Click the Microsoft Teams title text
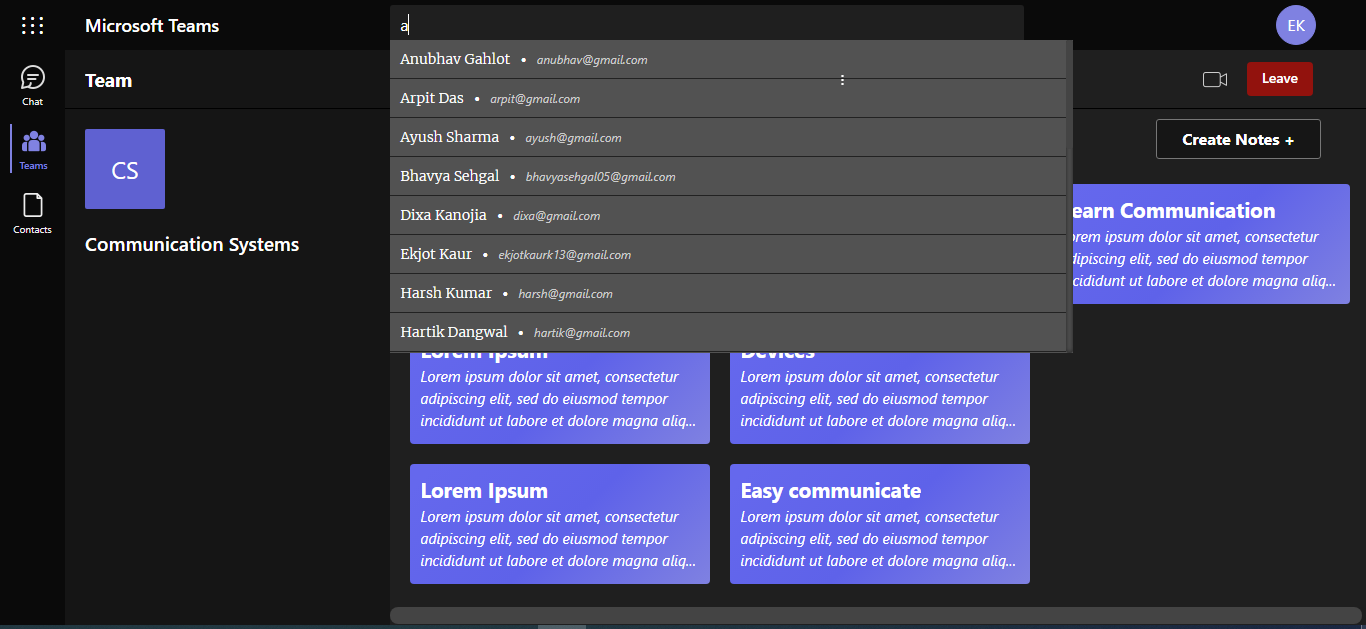 click(x=152, y=26)
